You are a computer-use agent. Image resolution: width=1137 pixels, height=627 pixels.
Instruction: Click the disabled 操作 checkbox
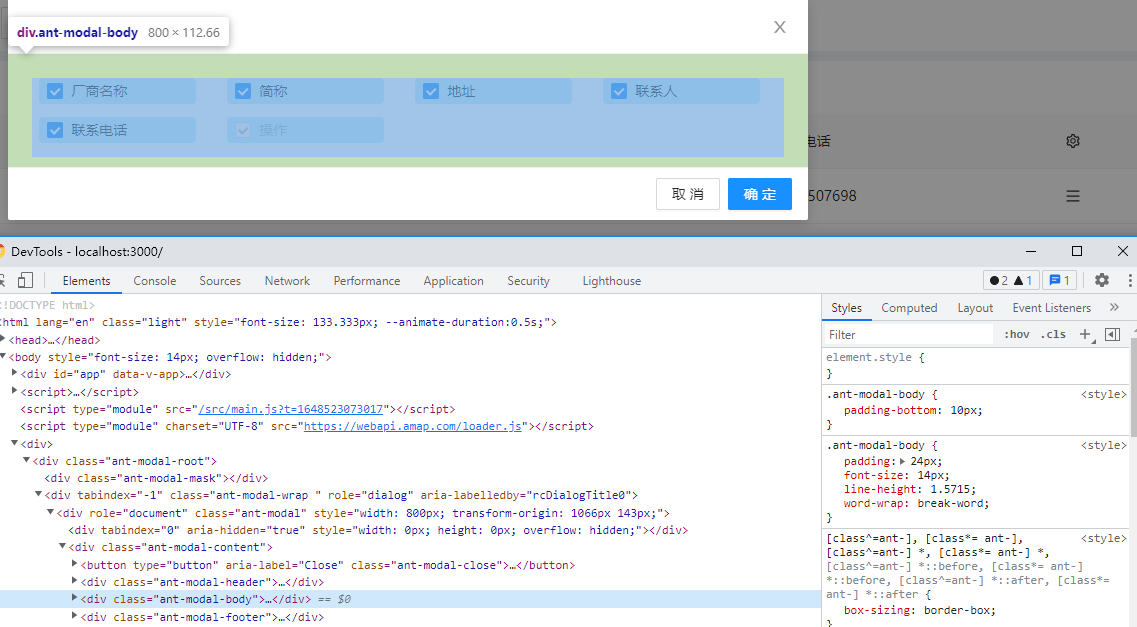[x=243, y=130]
